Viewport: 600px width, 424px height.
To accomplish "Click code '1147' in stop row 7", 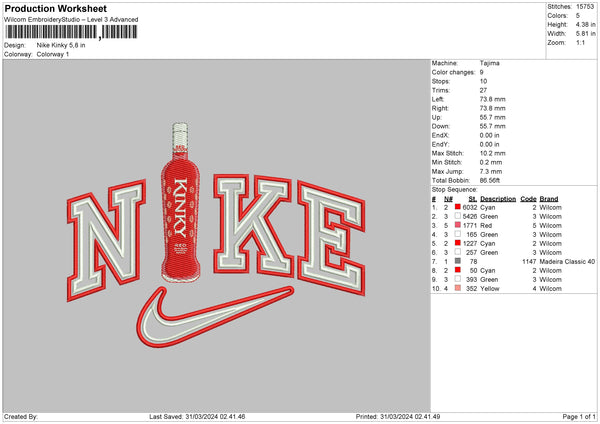I will coord(529,261).
